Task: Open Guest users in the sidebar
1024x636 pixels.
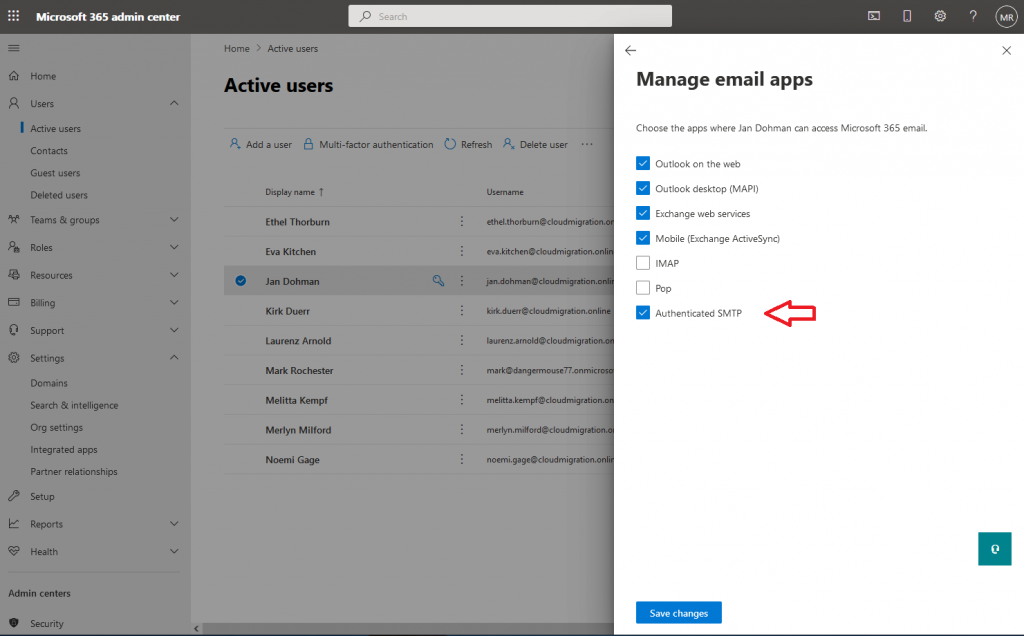Action: pyautogui.click(x=56, y=173)
